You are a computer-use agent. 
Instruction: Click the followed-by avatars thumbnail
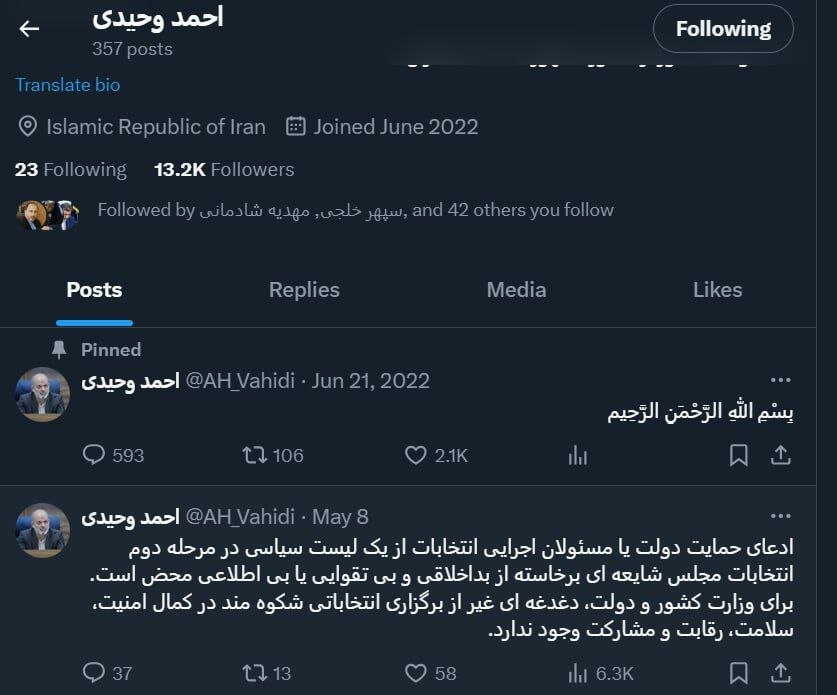47,214
